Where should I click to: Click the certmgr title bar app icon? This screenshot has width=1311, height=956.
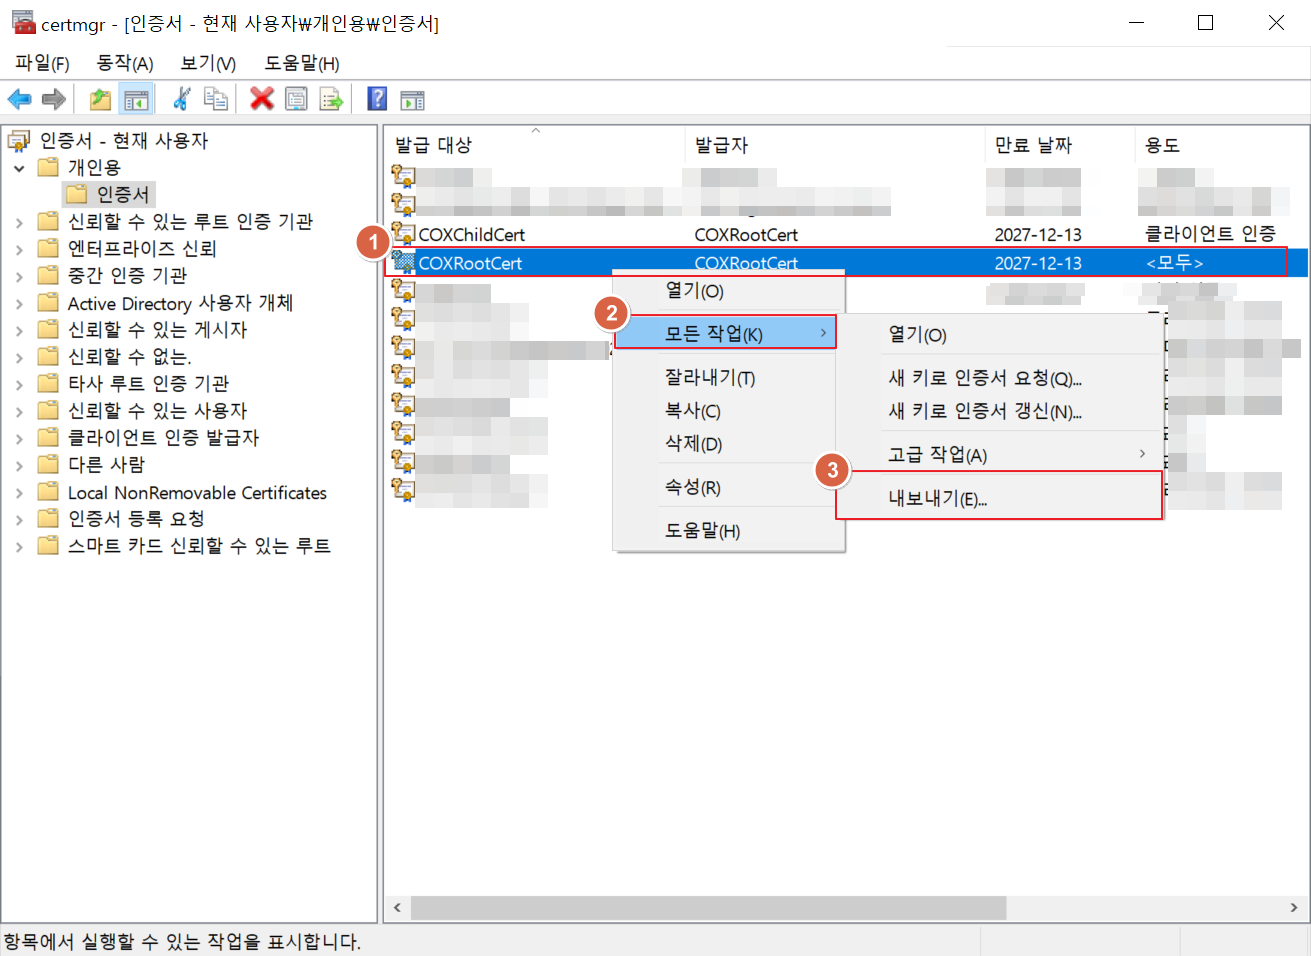click(x=24, y=22)
